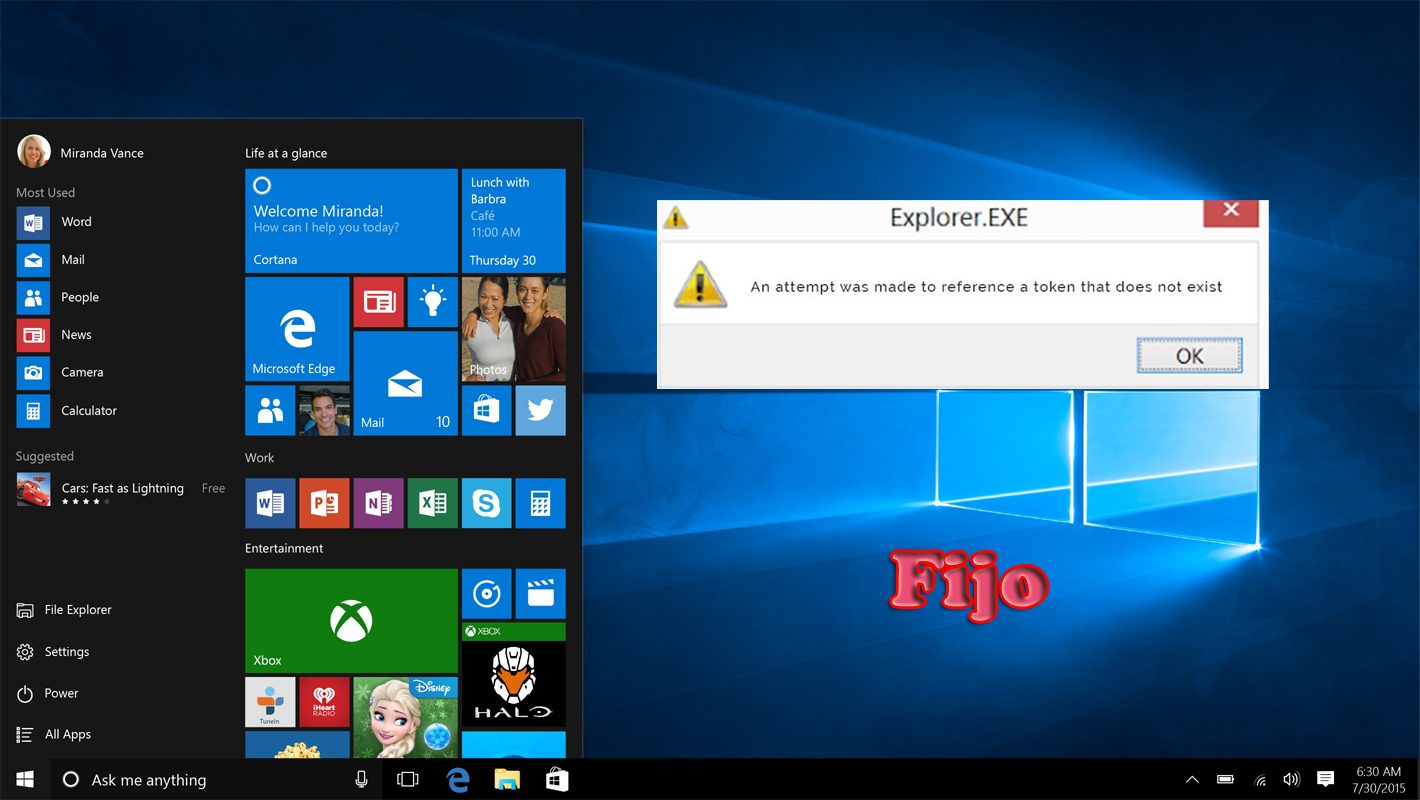Open the Excel tile in Work
The width and height of the screenshot is (1420, 800).
(432, 503)
